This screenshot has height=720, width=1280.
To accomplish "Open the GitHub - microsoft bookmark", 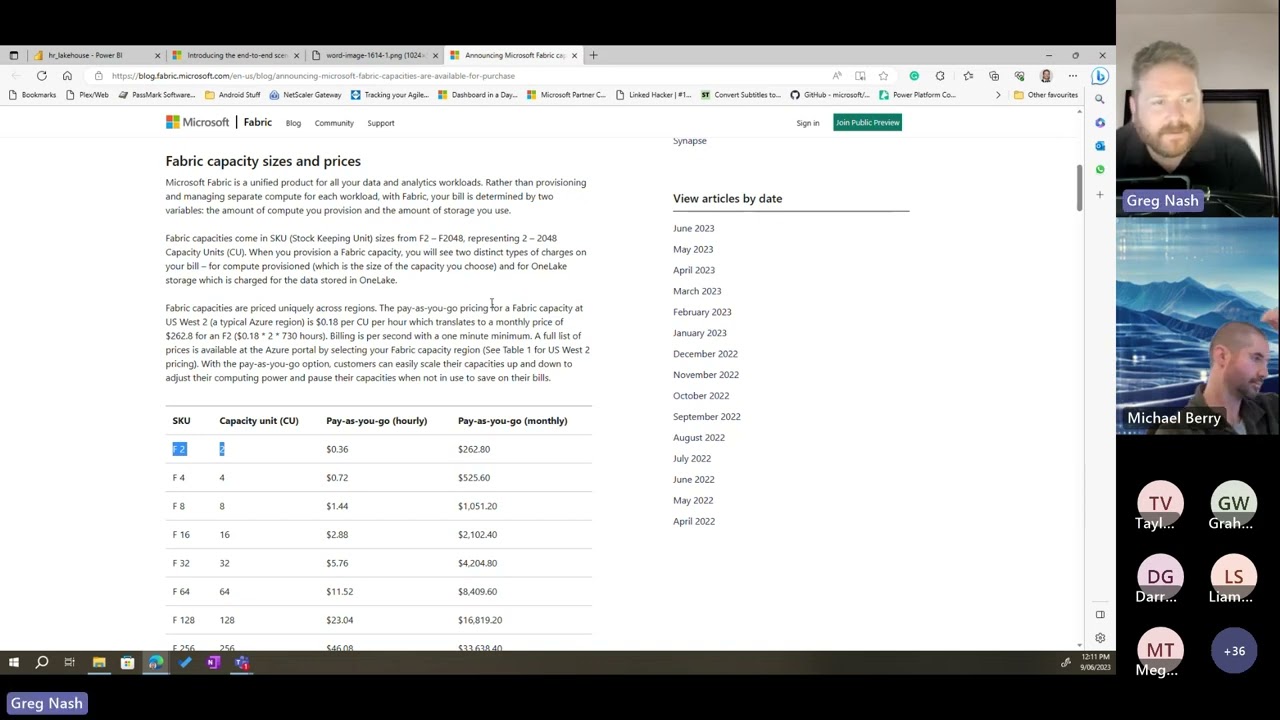I will pos(830,95).
